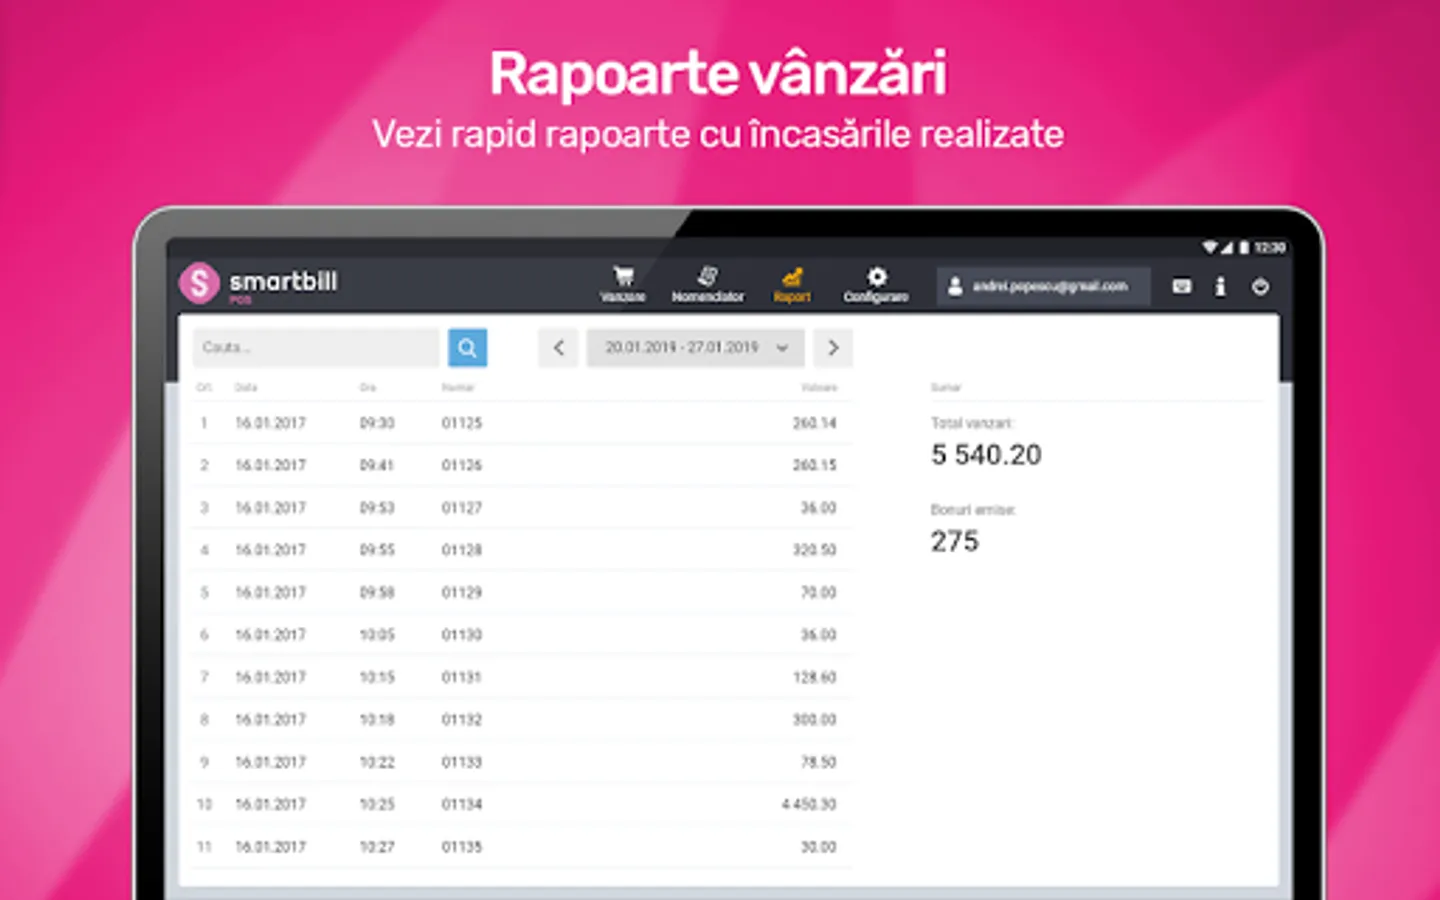This screenshot has width=1440, height=900.
Task: Click the smartbill logo
Action: (x=259, y=283)
